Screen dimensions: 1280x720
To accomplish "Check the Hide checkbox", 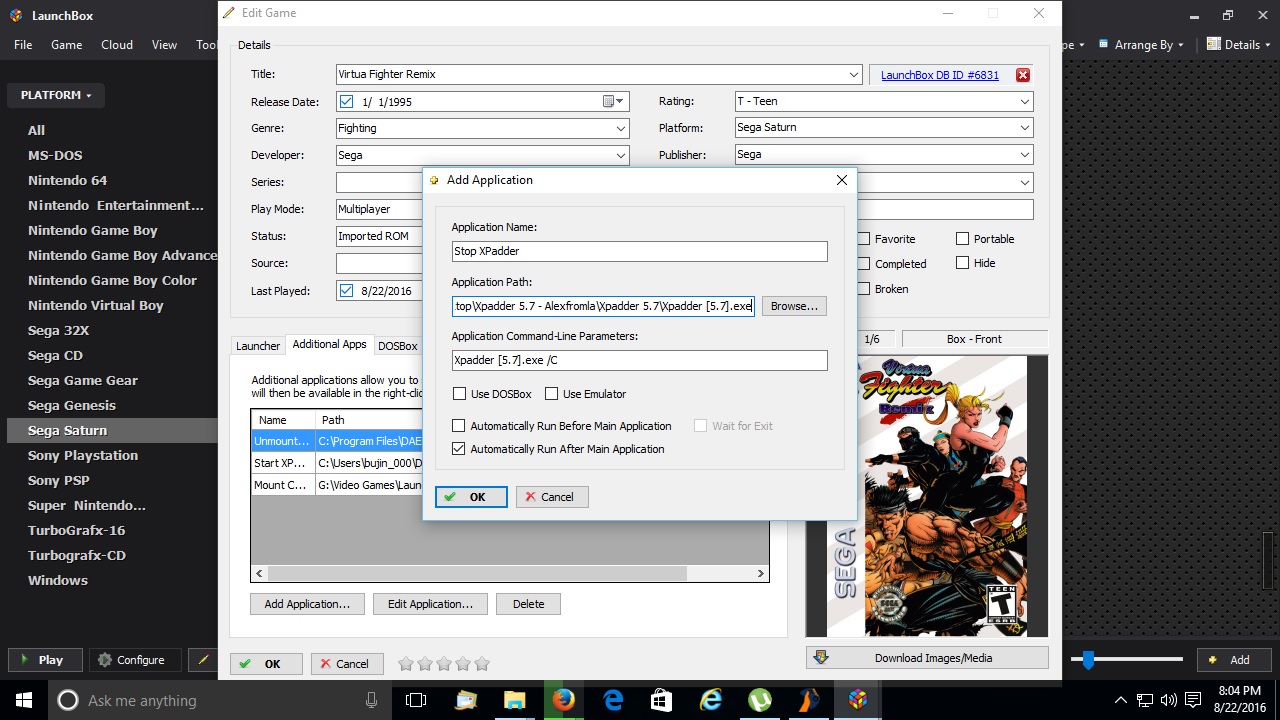I will (962, 263).
